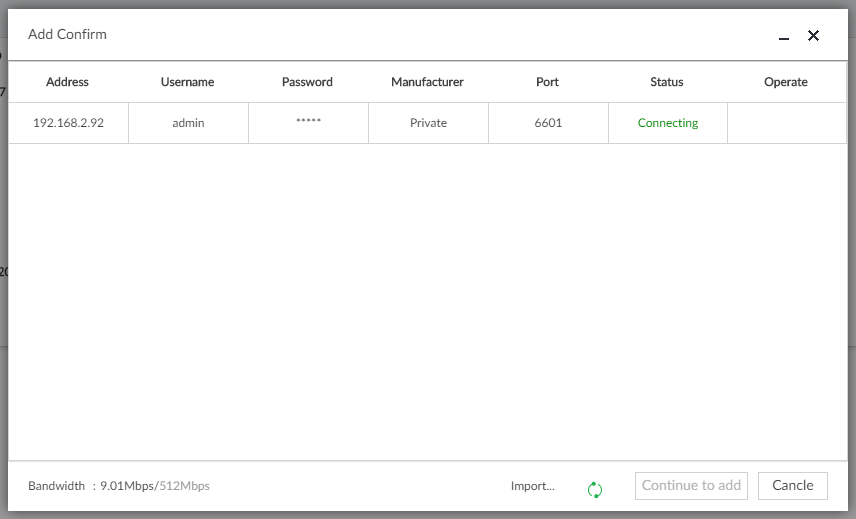The width and height of the screenshot is (856, 519).
Task: Click the Username column header
Action: 188,82
